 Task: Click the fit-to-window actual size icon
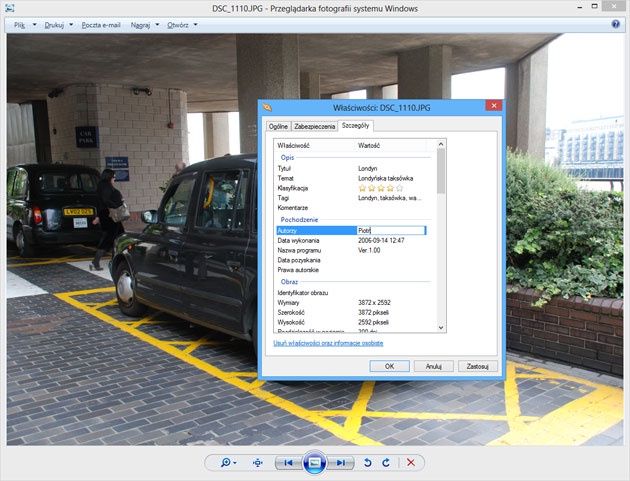pyautogui.click(x=258, y=463)
